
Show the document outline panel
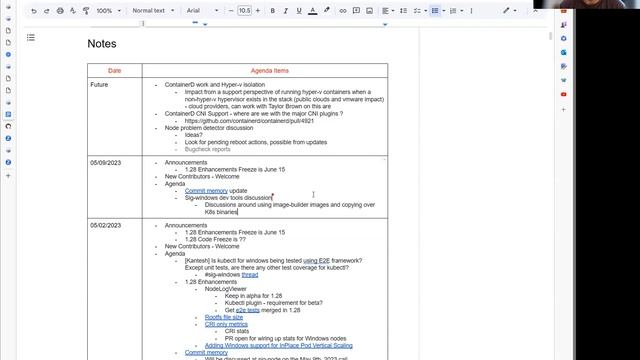pos(31,38)
